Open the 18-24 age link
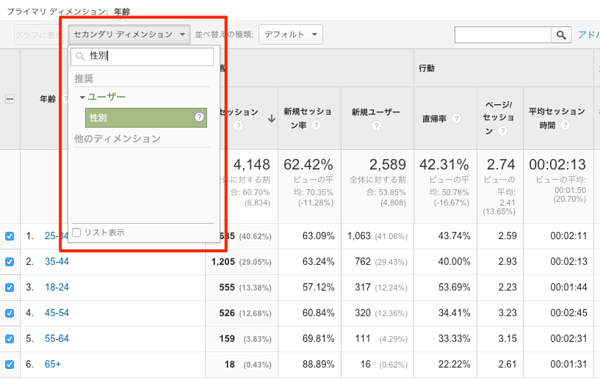Screen dimensions: 600x380 tap(57, 287)
